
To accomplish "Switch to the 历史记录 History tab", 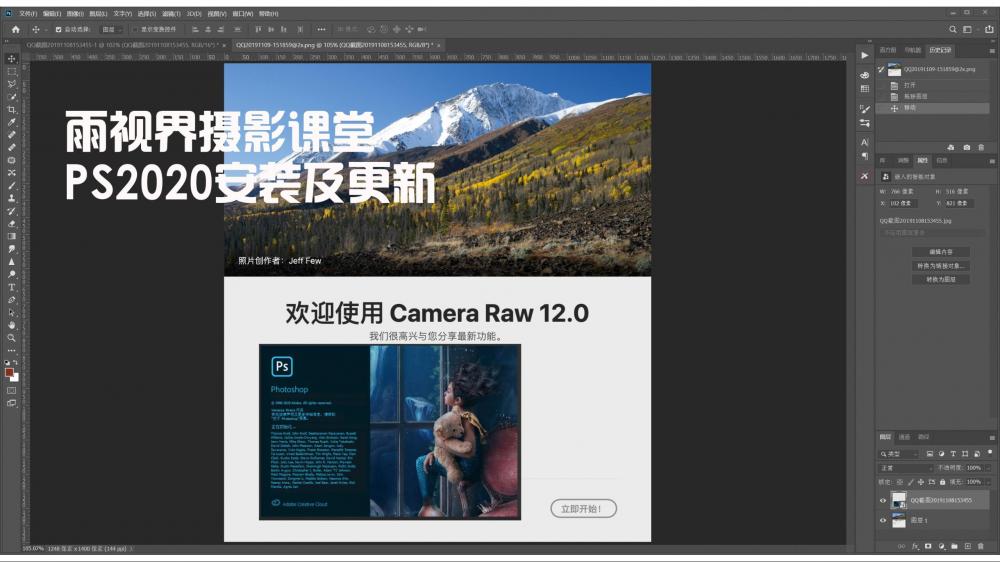I will pos(940,50).
